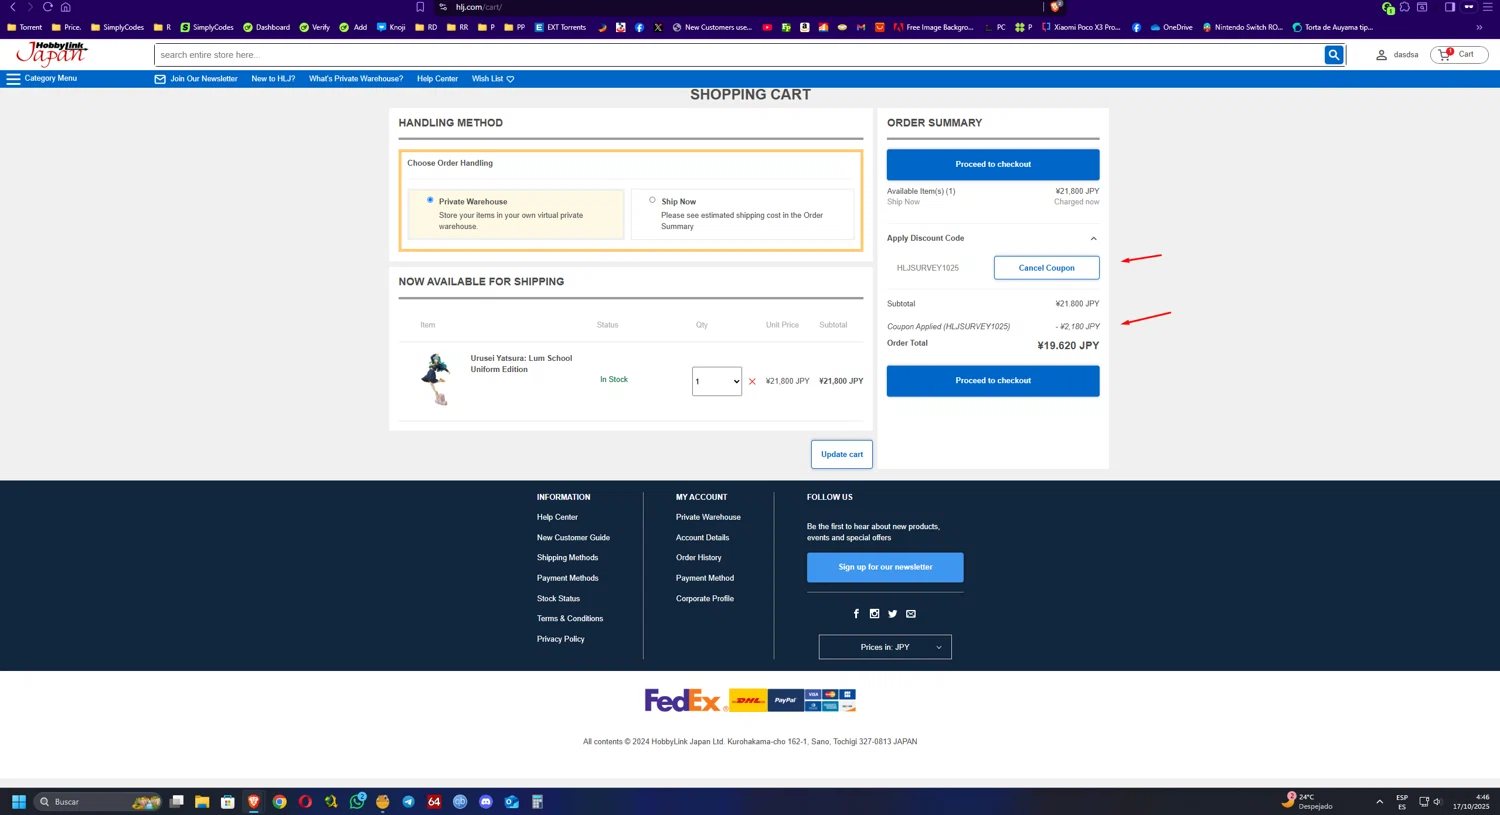The width and height of the screenshot is (1500, 815).
Task: Open the Instagram icon in footer
Action: tap(874, 614)
